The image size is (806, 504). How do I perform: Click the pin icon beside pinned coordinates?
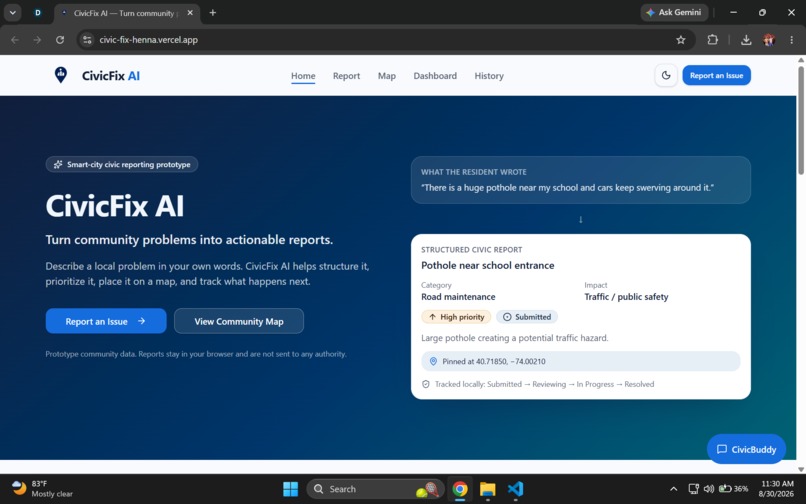[x=433, y=362]
